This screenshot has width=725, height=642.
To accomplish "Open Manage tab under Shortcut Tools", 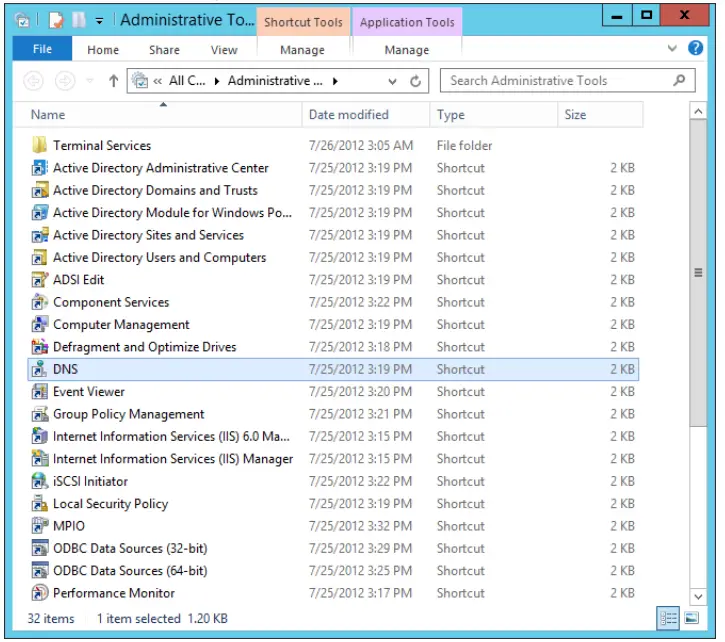I will pos(302,49).
